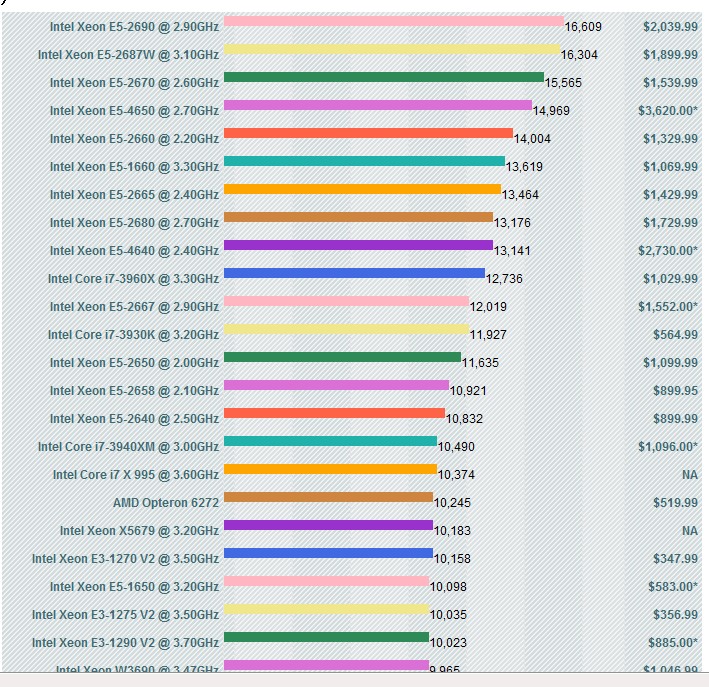
Task: Click the score value 13,619
Action: pos(524,167)
